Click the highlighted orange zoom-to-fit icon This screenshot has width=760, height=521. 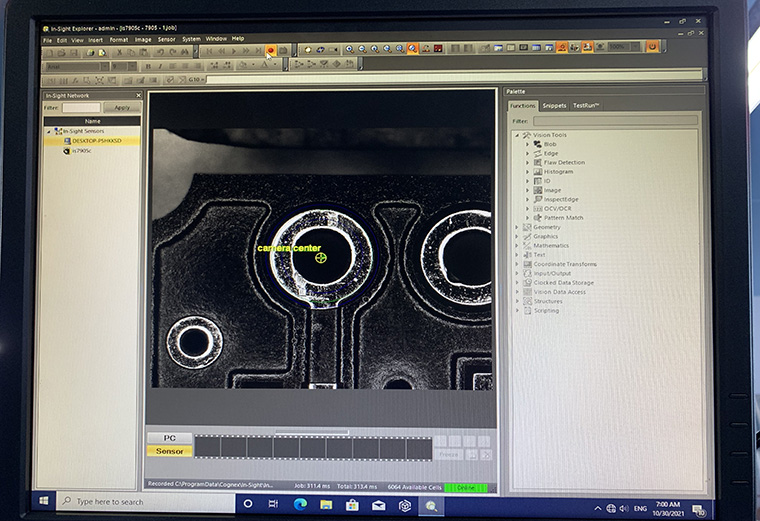tap(412, 49)
